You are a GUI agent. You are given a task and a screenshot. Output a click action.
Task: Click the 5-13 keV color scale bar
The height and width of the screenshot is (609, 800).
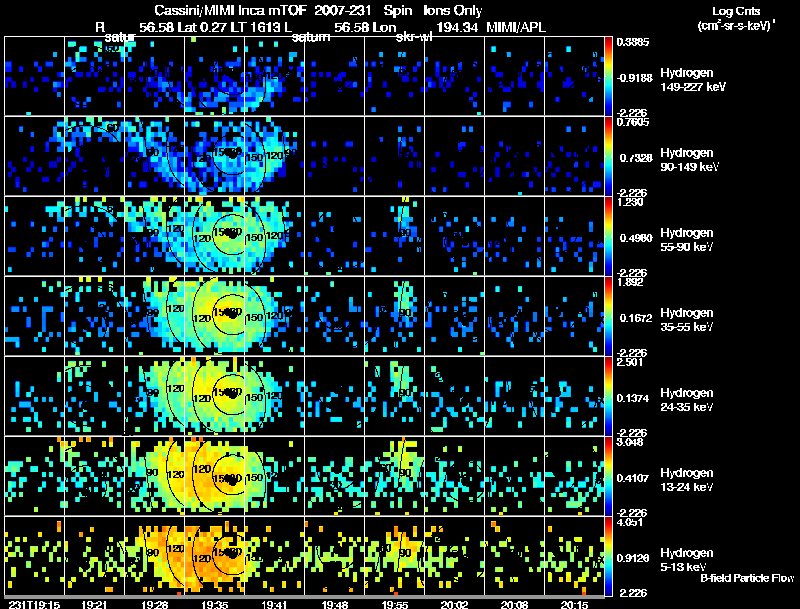[608, 556]
